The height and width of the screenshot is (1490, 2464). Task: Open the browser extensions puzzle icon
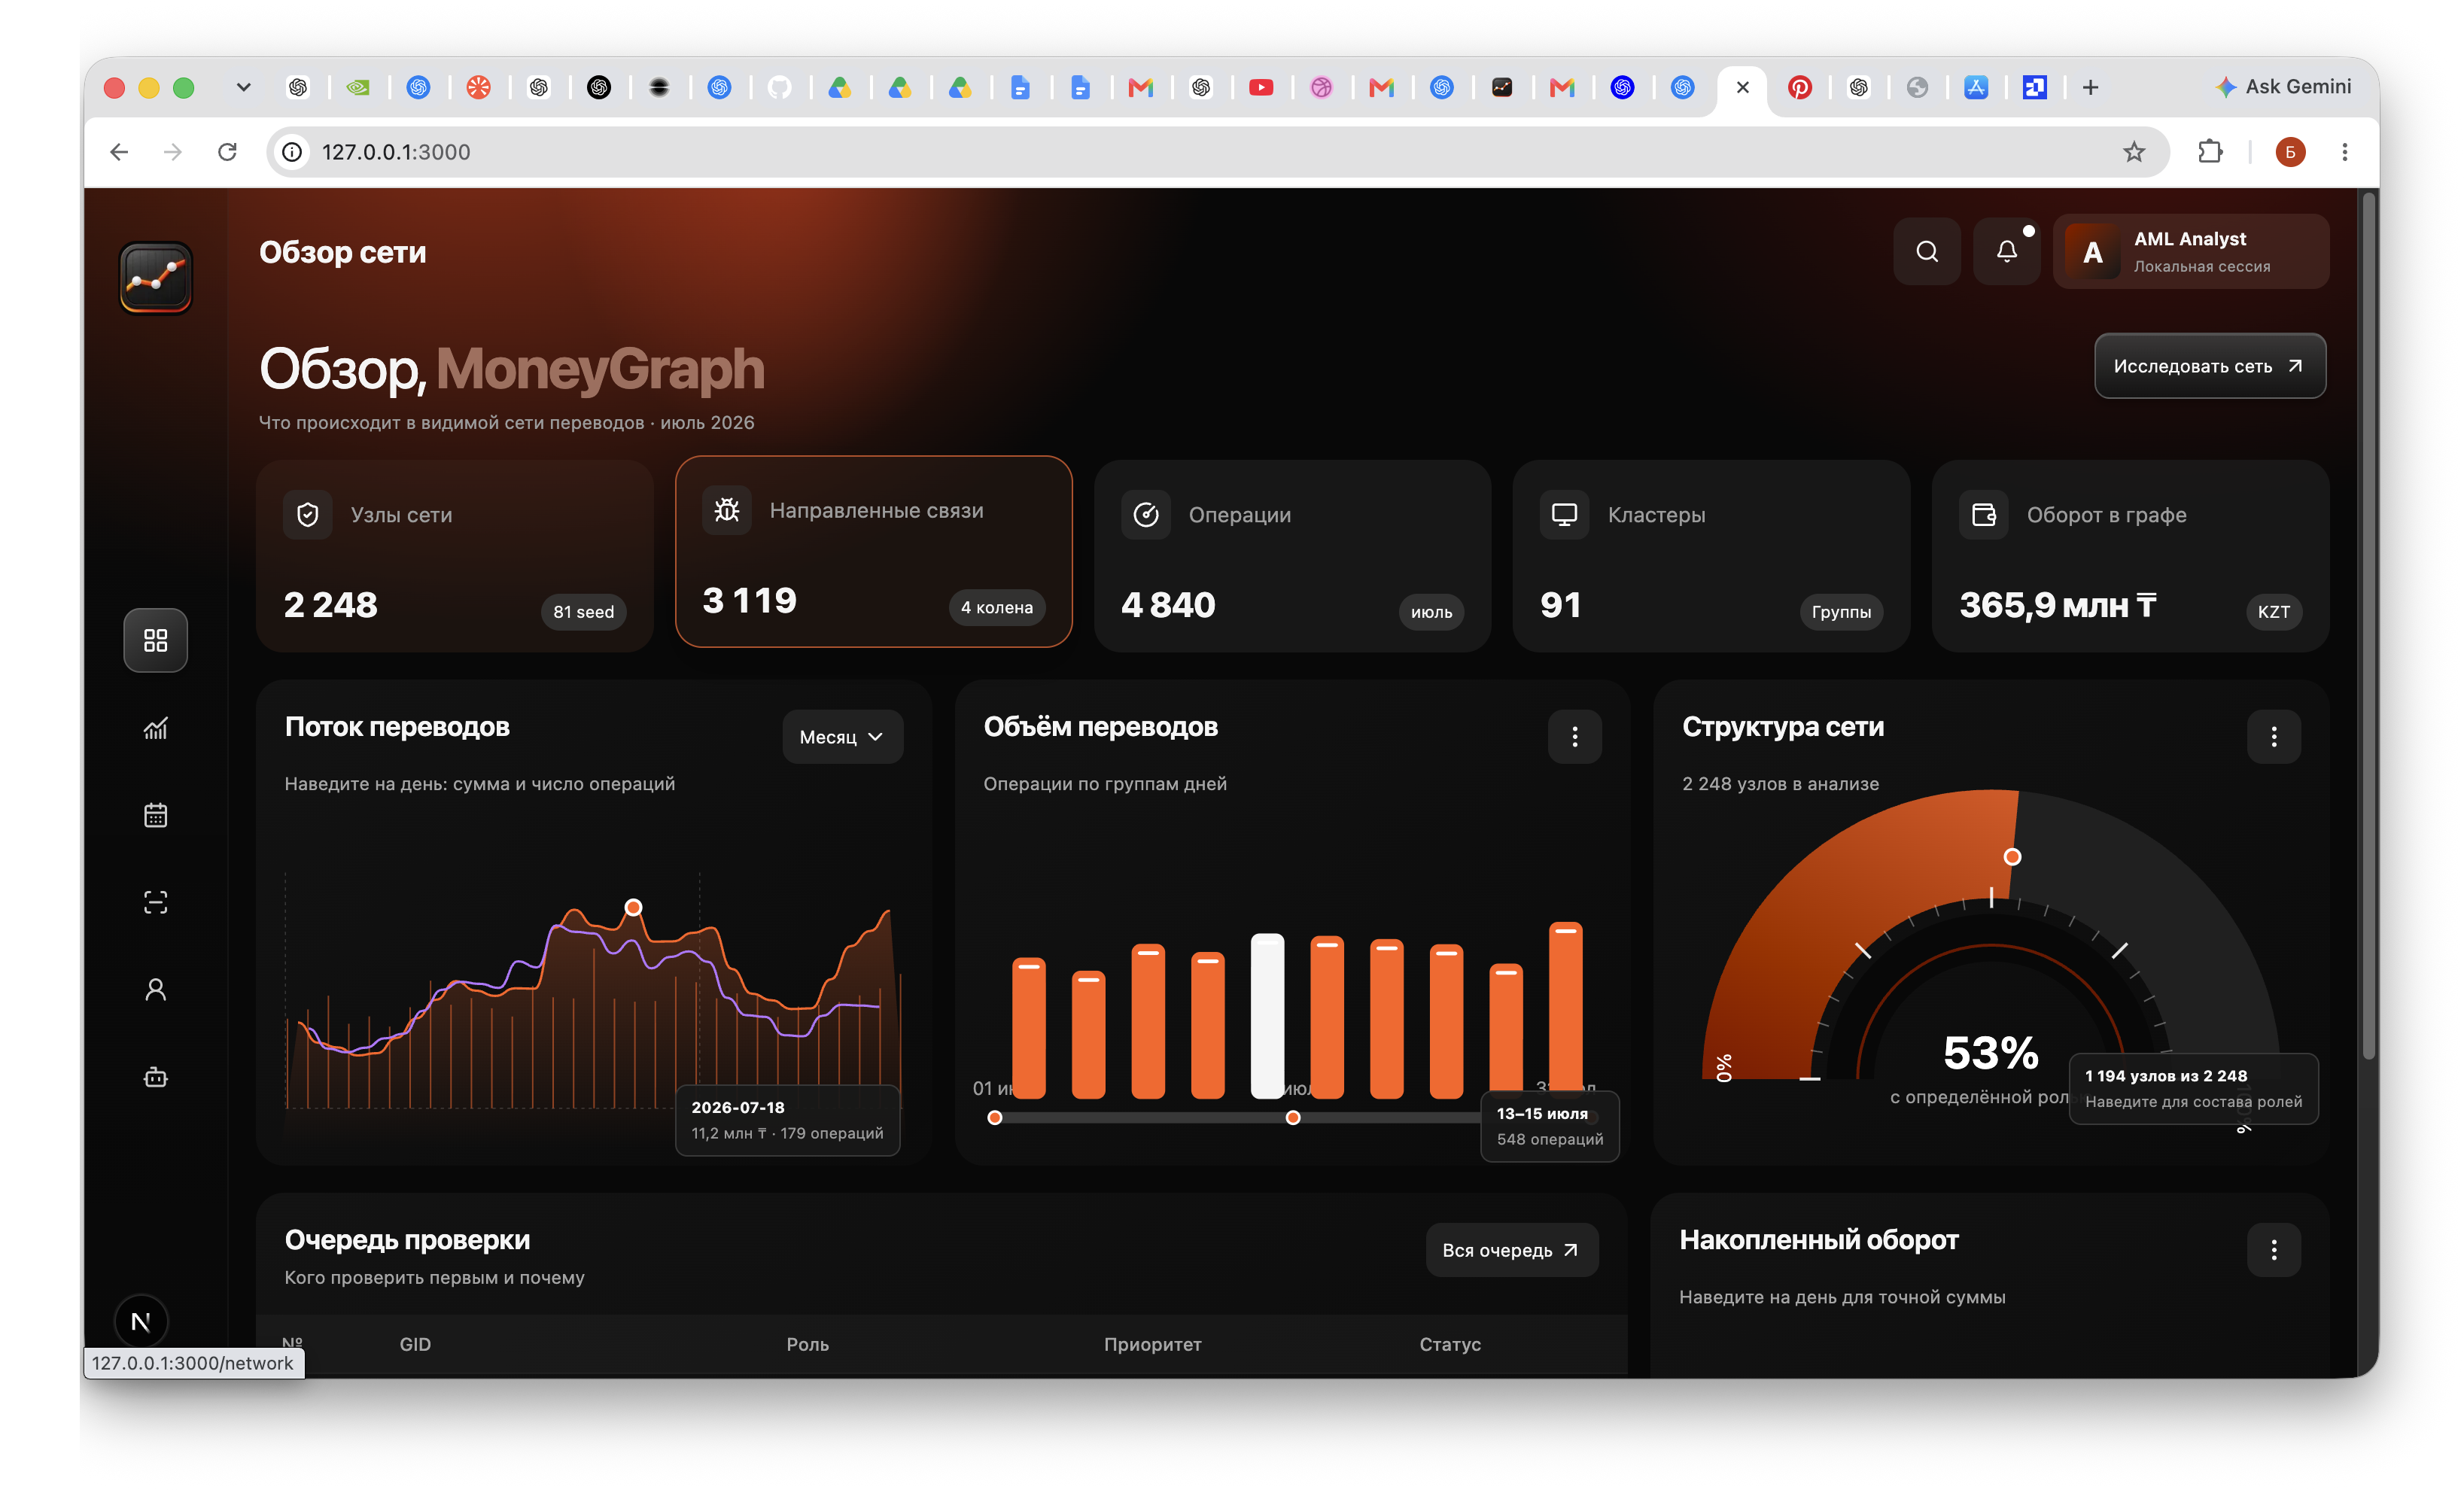click(2210, 152)
